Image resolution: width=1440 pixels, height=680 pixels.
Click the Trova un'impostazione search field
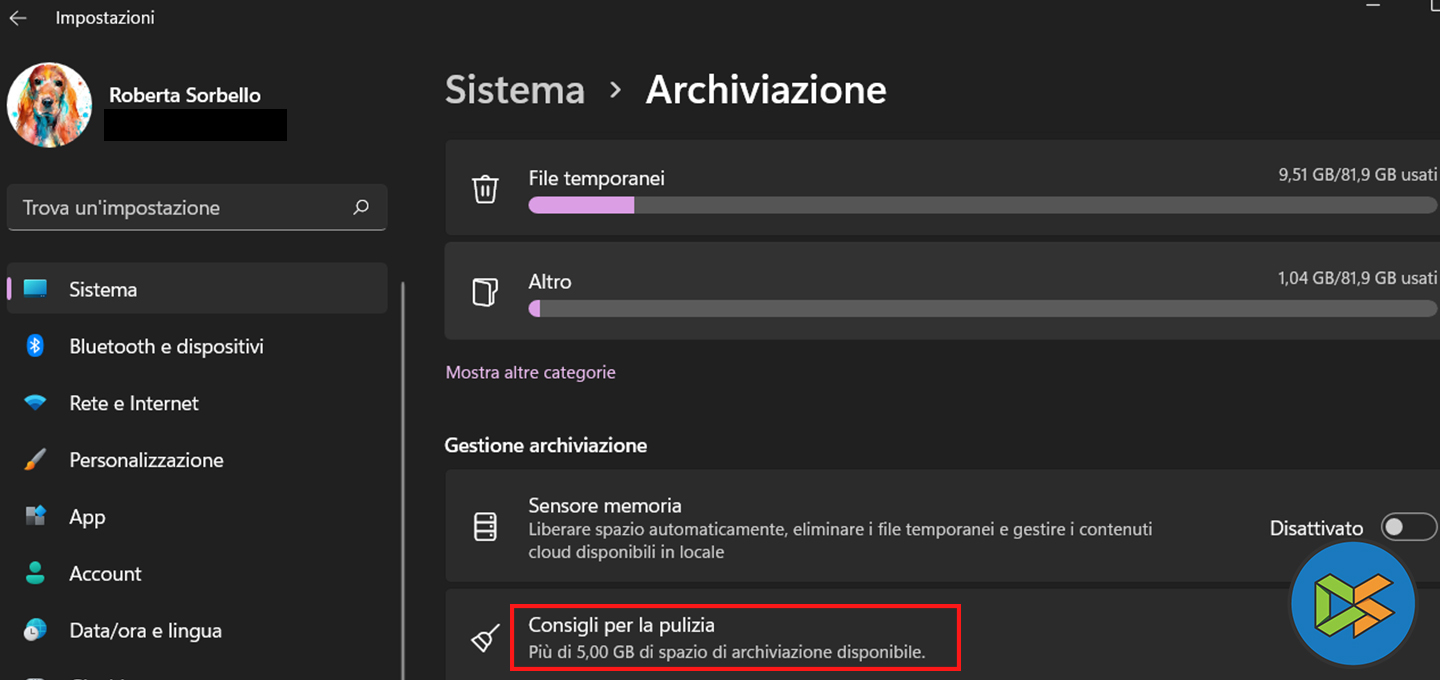180,208
